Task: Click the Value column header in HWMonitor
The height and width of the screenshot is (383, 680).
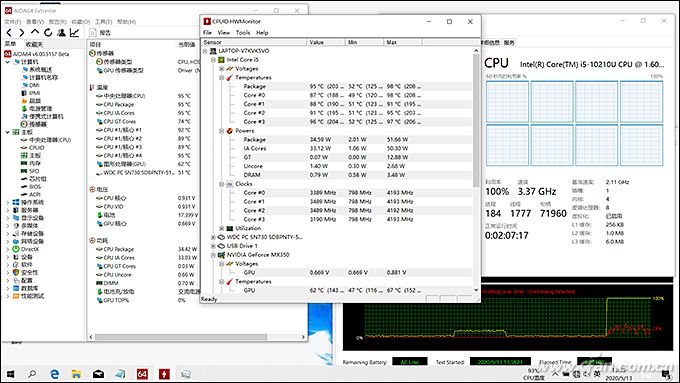Action: tap(326, 42)
